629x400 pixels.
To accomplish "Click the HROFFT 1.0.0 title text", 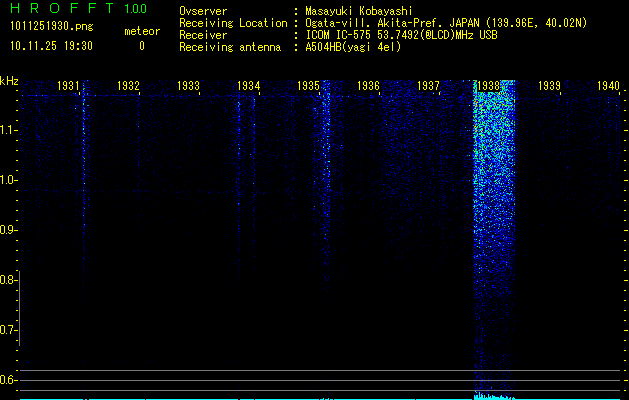I will (78, 8).
